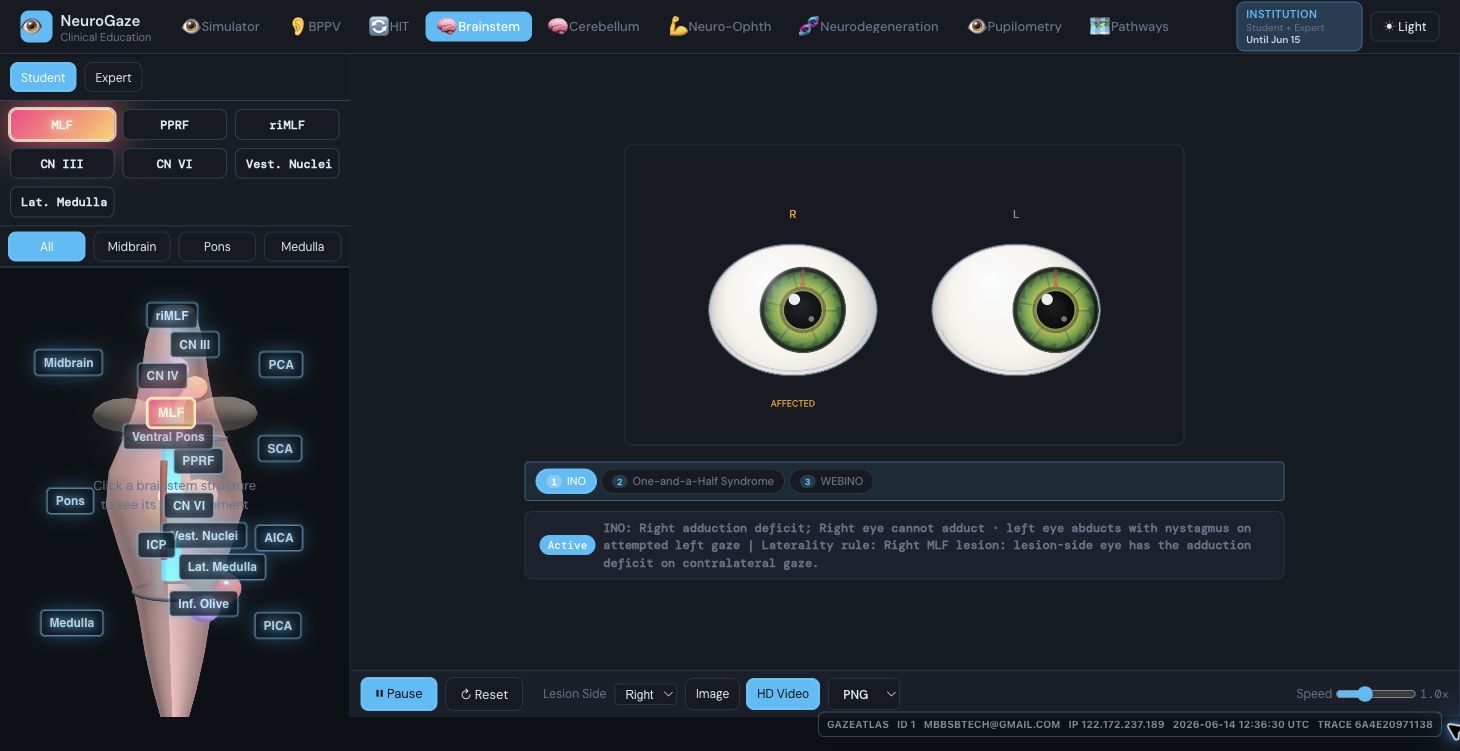
Task: Reset the simulation
Action: (484, 694)
